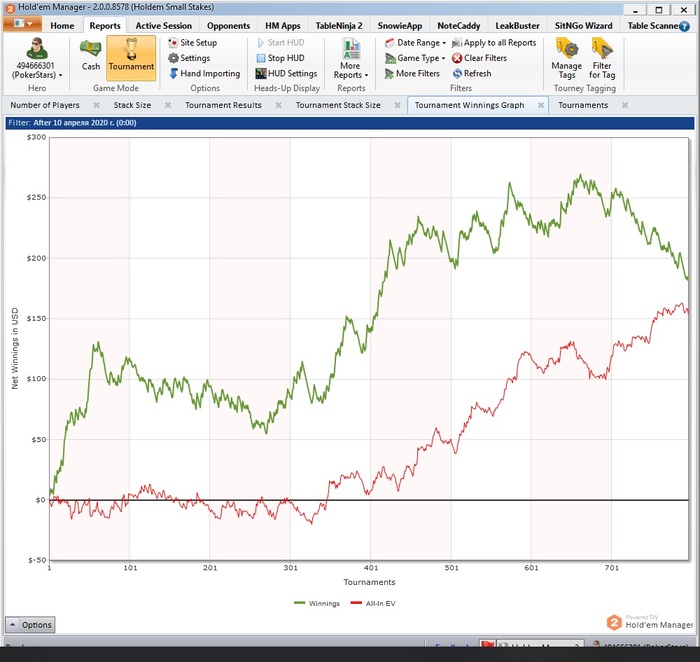Open the Home ribbon tab
Image resolution: width=700 pixels, height=662 pixels.
click(x=62, y=26)
